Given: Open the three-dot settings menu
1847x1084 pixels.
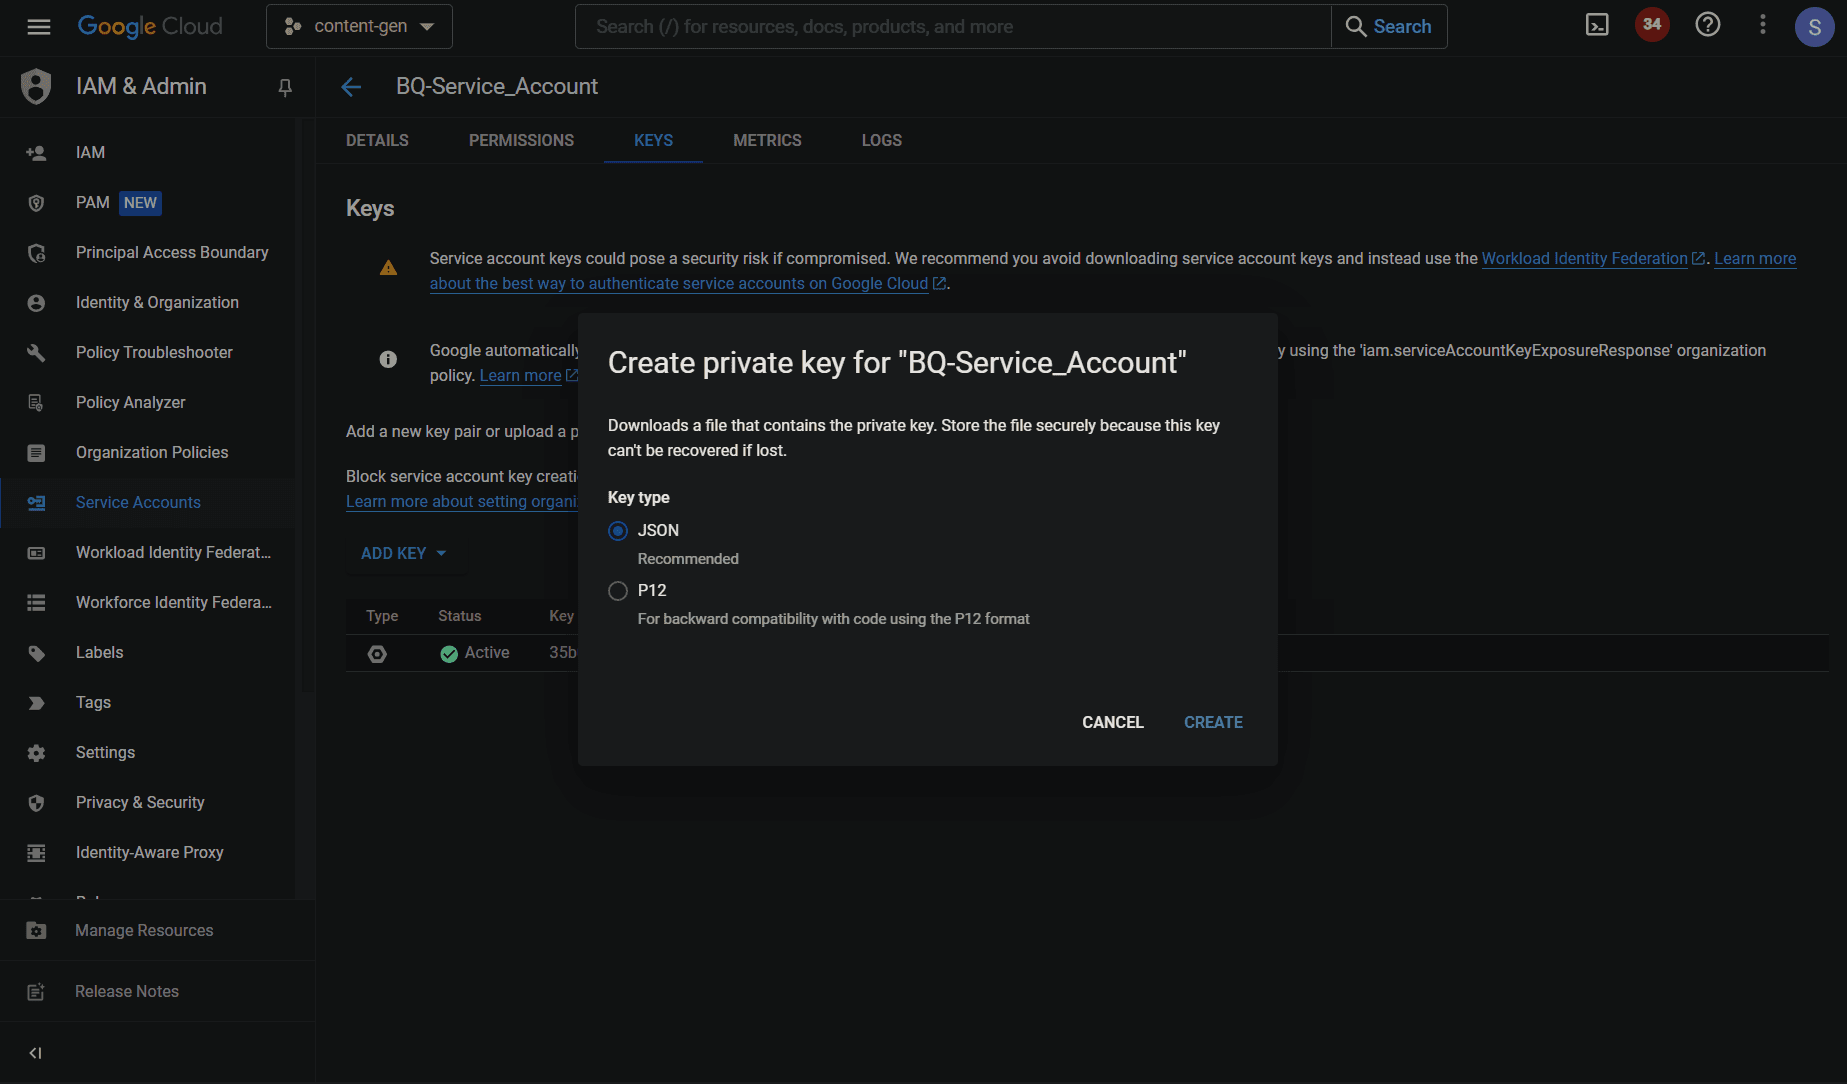Looking at the screenshot, I should click(x=1762, y=25).
